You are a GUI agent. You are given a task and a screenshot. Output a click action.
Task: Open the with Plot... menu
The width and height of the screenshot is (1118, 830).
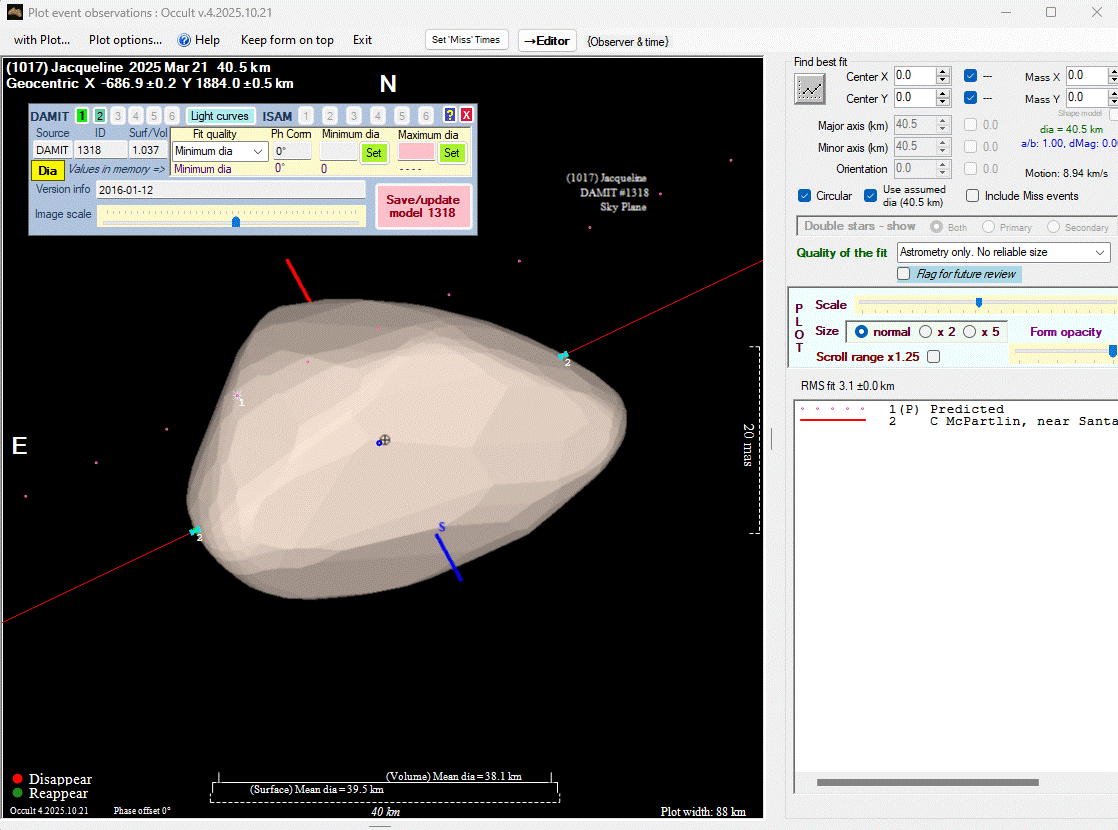[x=41, y=40]
